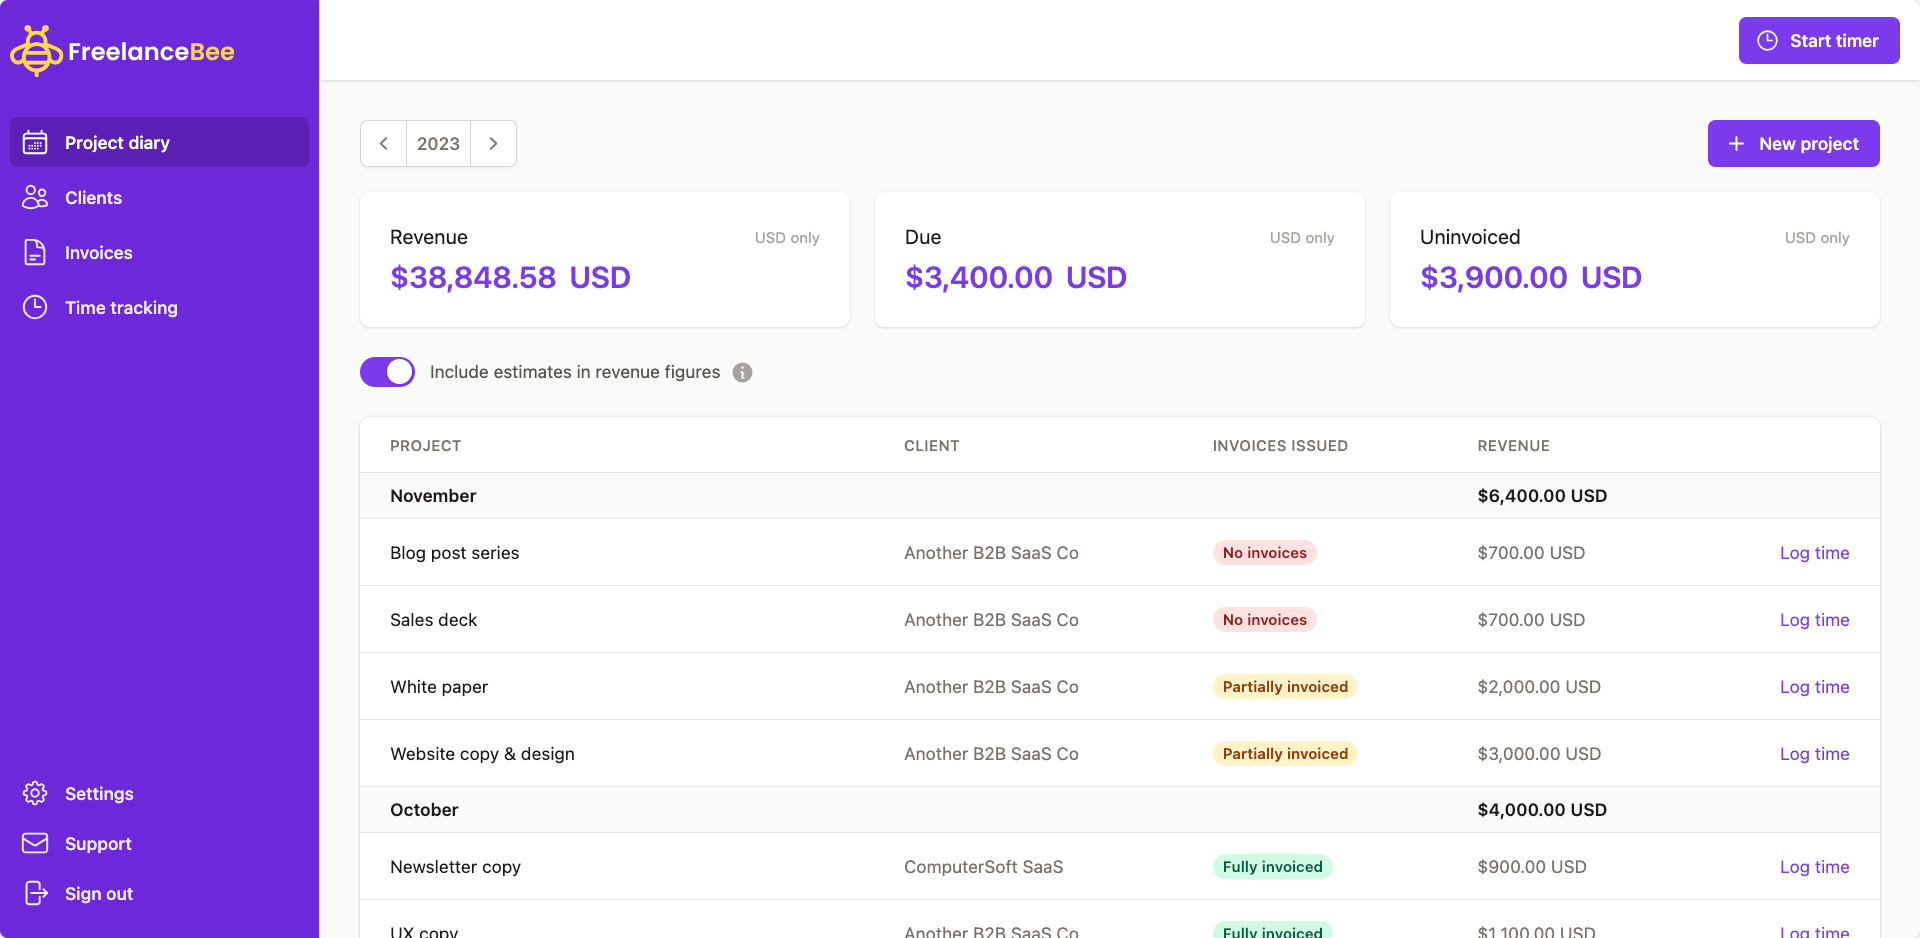Click the Time tracking clock icon
The height and width of the screenshot is (938, 1920).
[x=35, y=308]
